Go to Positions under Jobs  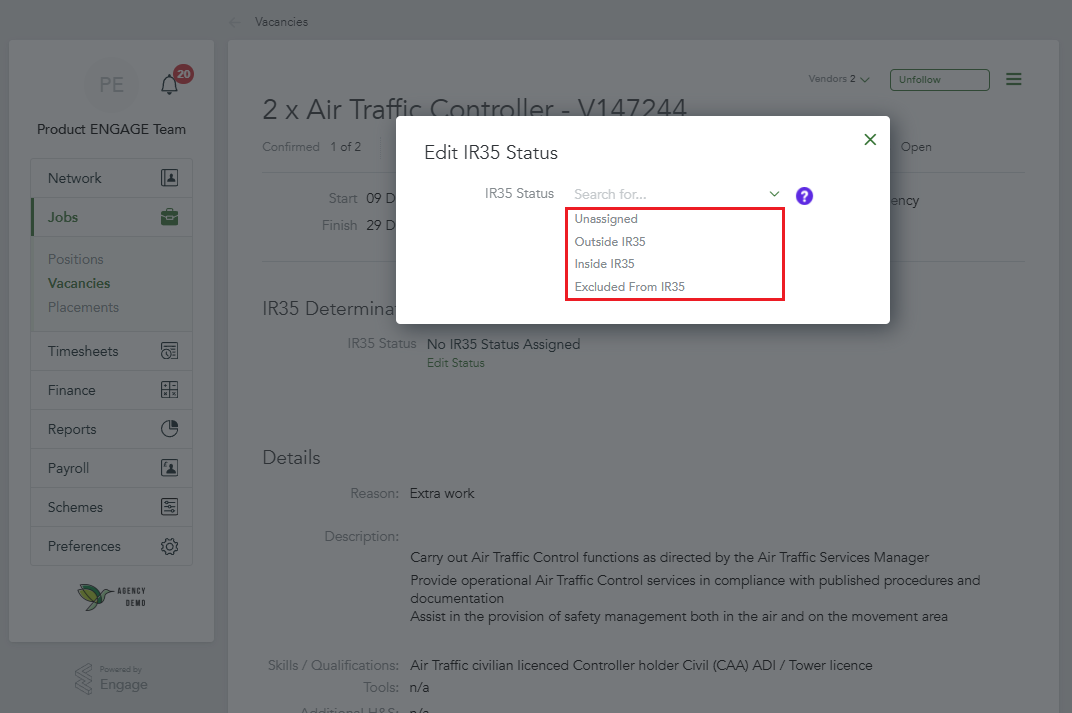click(x=76, y=259)
